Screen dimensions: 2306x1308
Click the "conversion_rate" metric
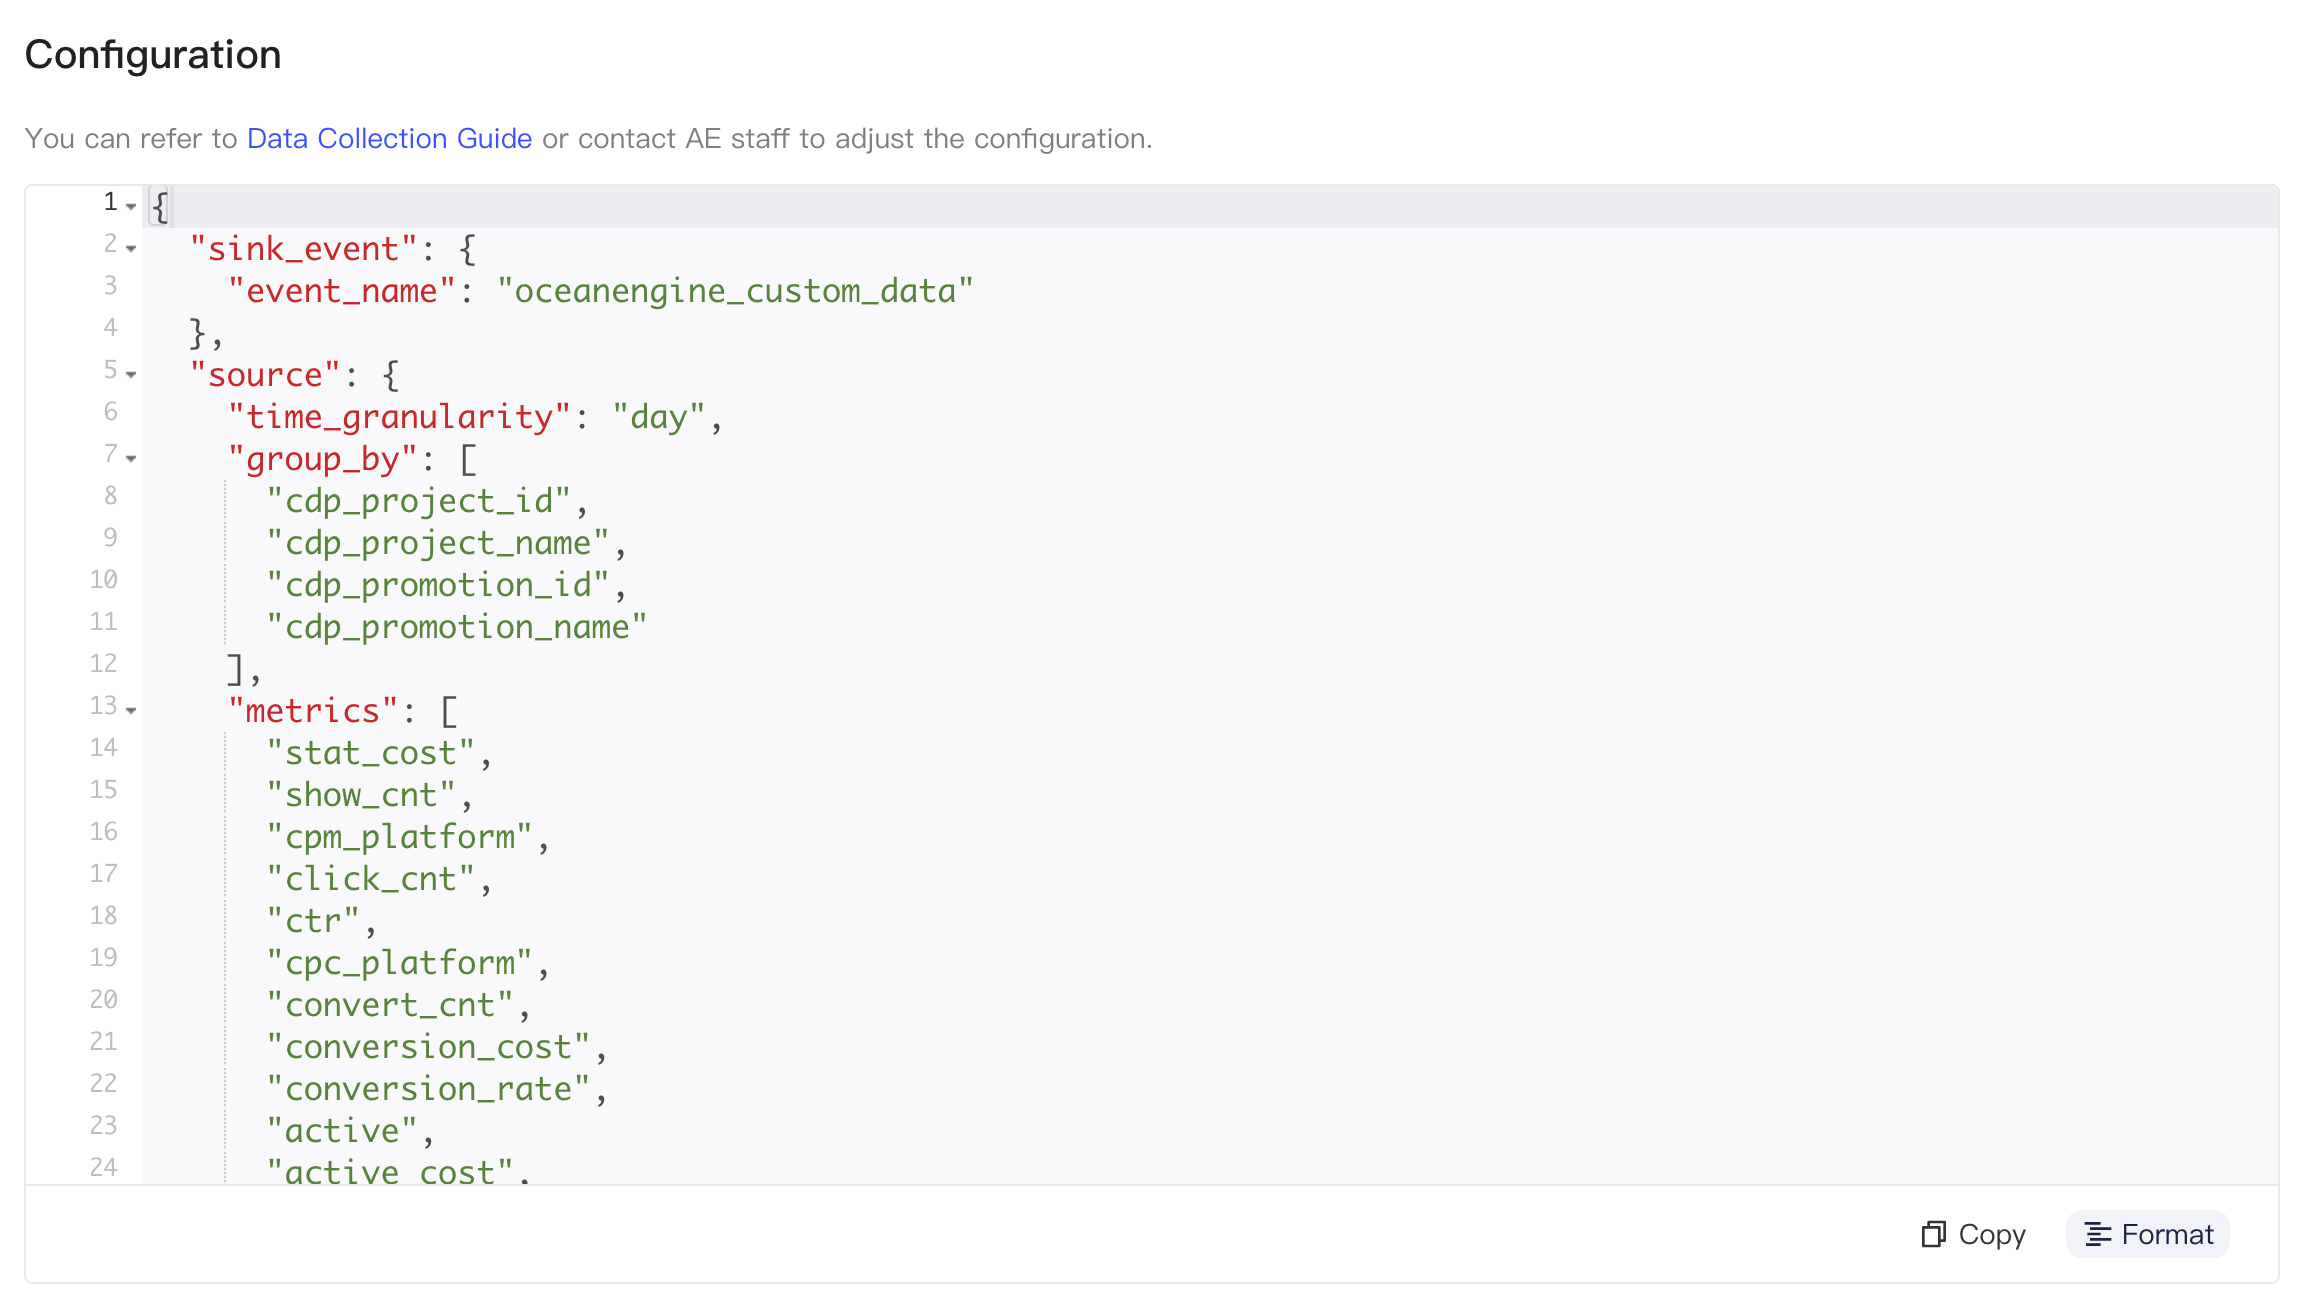pos(428,1089)
